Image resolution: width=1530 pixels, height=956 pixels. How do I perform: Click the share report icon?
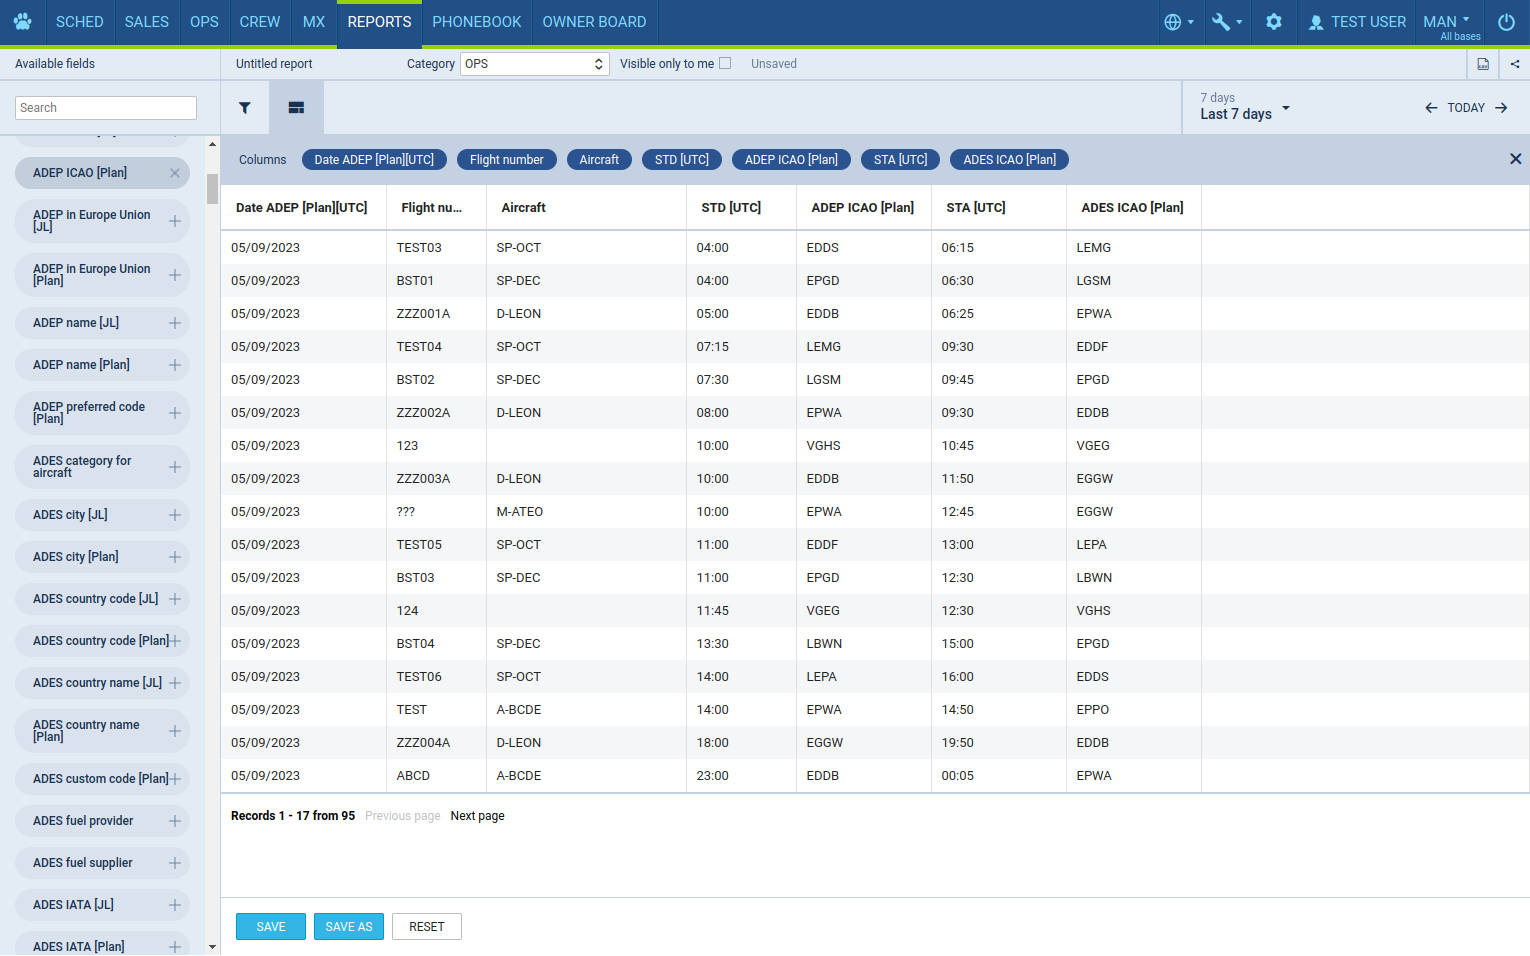point(1514,64)
